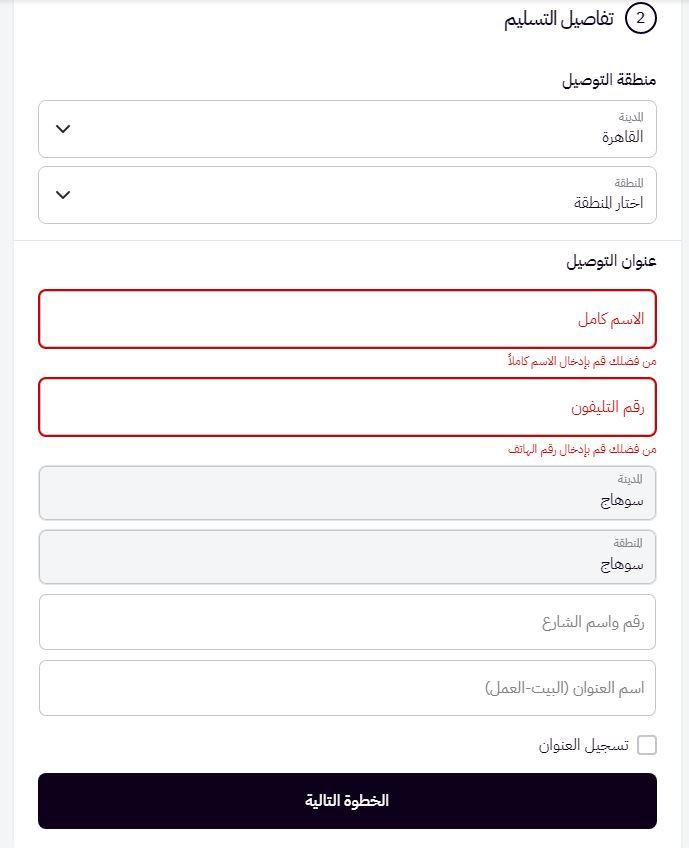Viewport: 689px width, 848px height.
Task: Focus the اسم العنوان (البيت-العمل) field
Action: (x=347, y=688)
